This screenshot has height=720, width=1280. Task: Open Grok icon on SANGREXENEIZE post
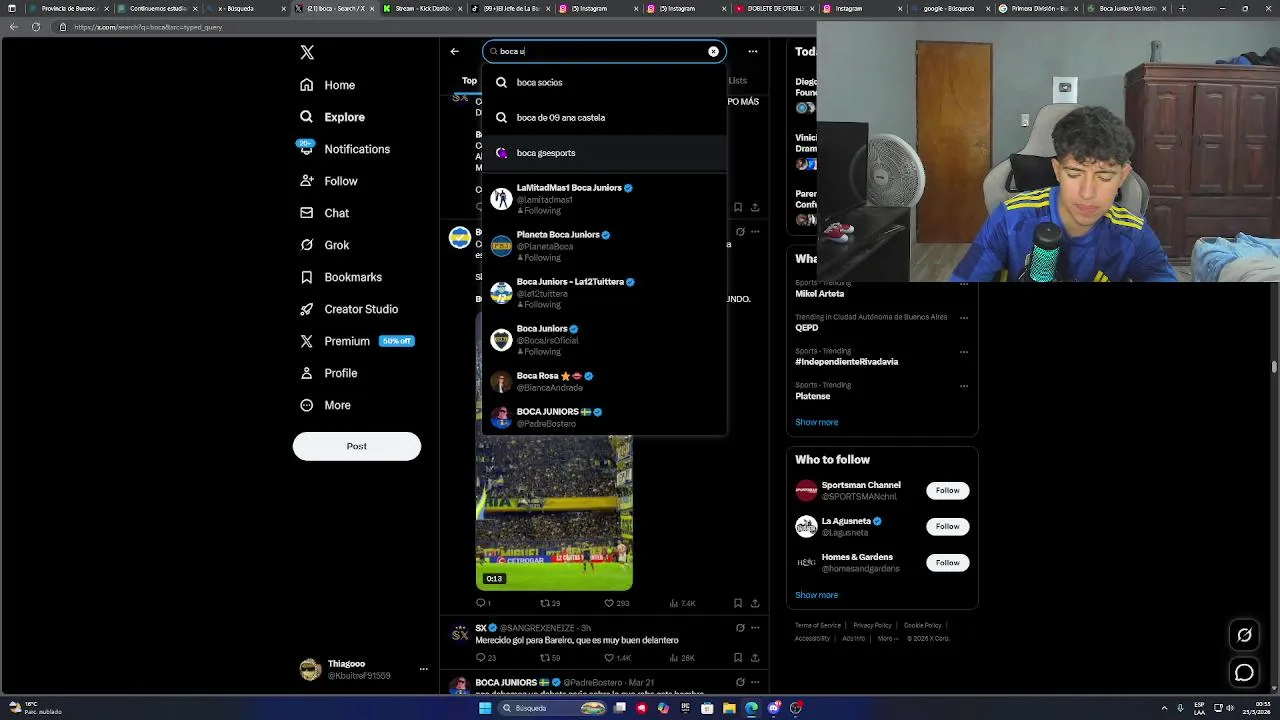click(x=740, y=628)
